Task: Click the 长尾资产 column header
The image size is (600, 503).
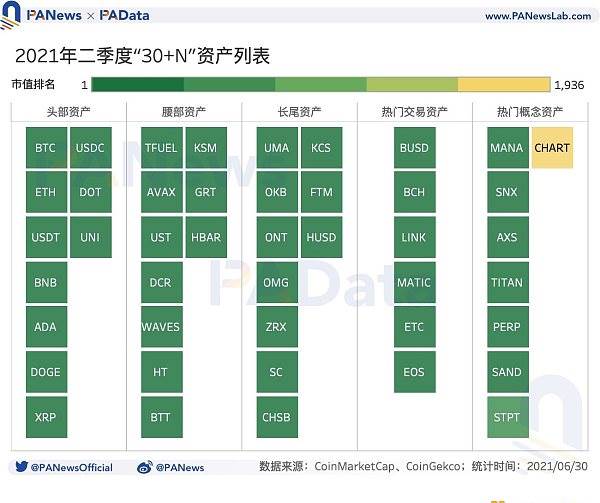Action: click(299, 112)
